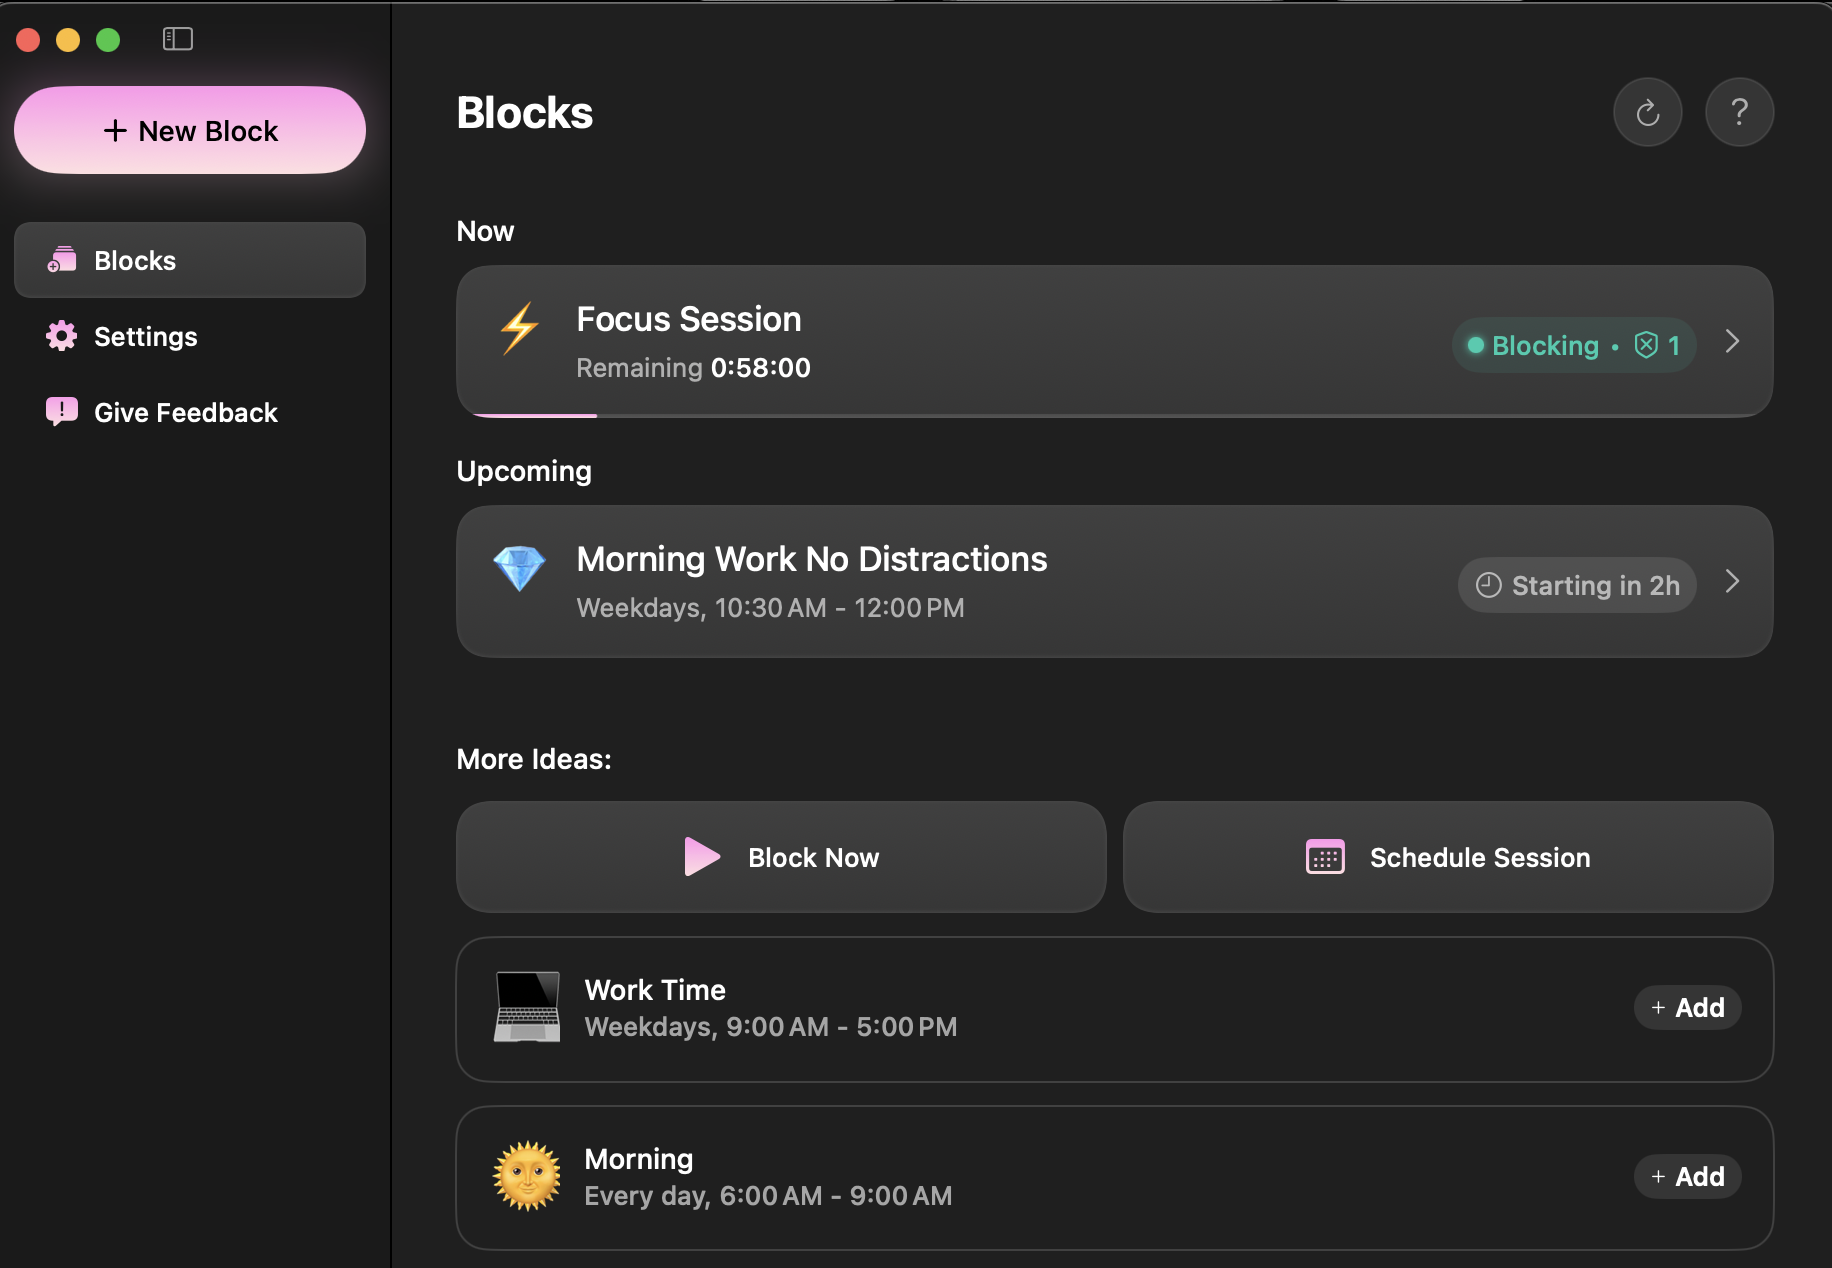This screenshot has width=1832, height=1268.
Task: Click the diamond icon for Morning Work
Action: tap(519, 568)
